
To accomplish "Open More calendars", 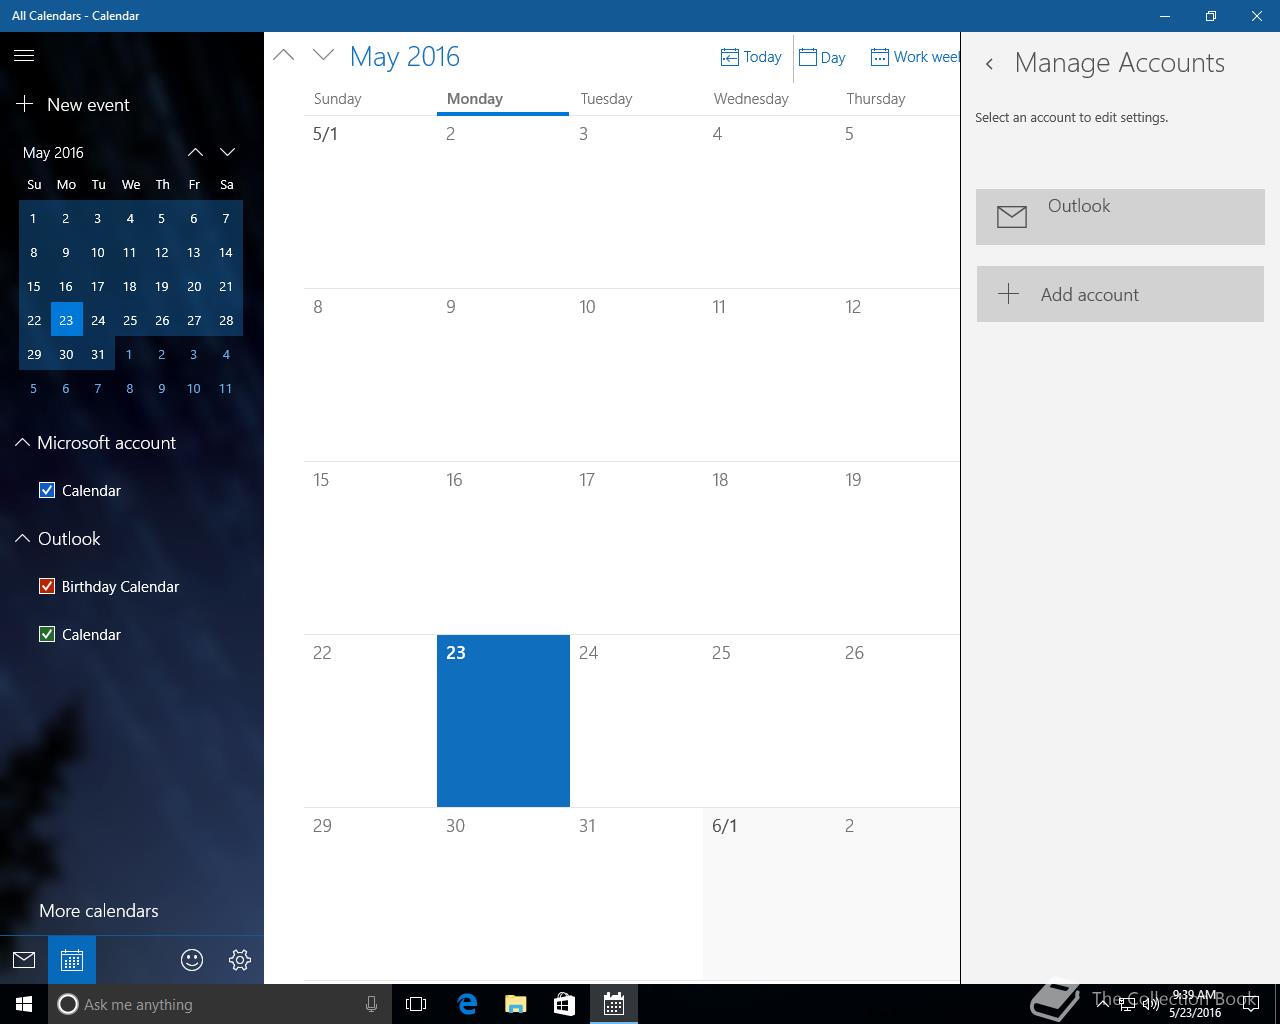I will (99, 911).
